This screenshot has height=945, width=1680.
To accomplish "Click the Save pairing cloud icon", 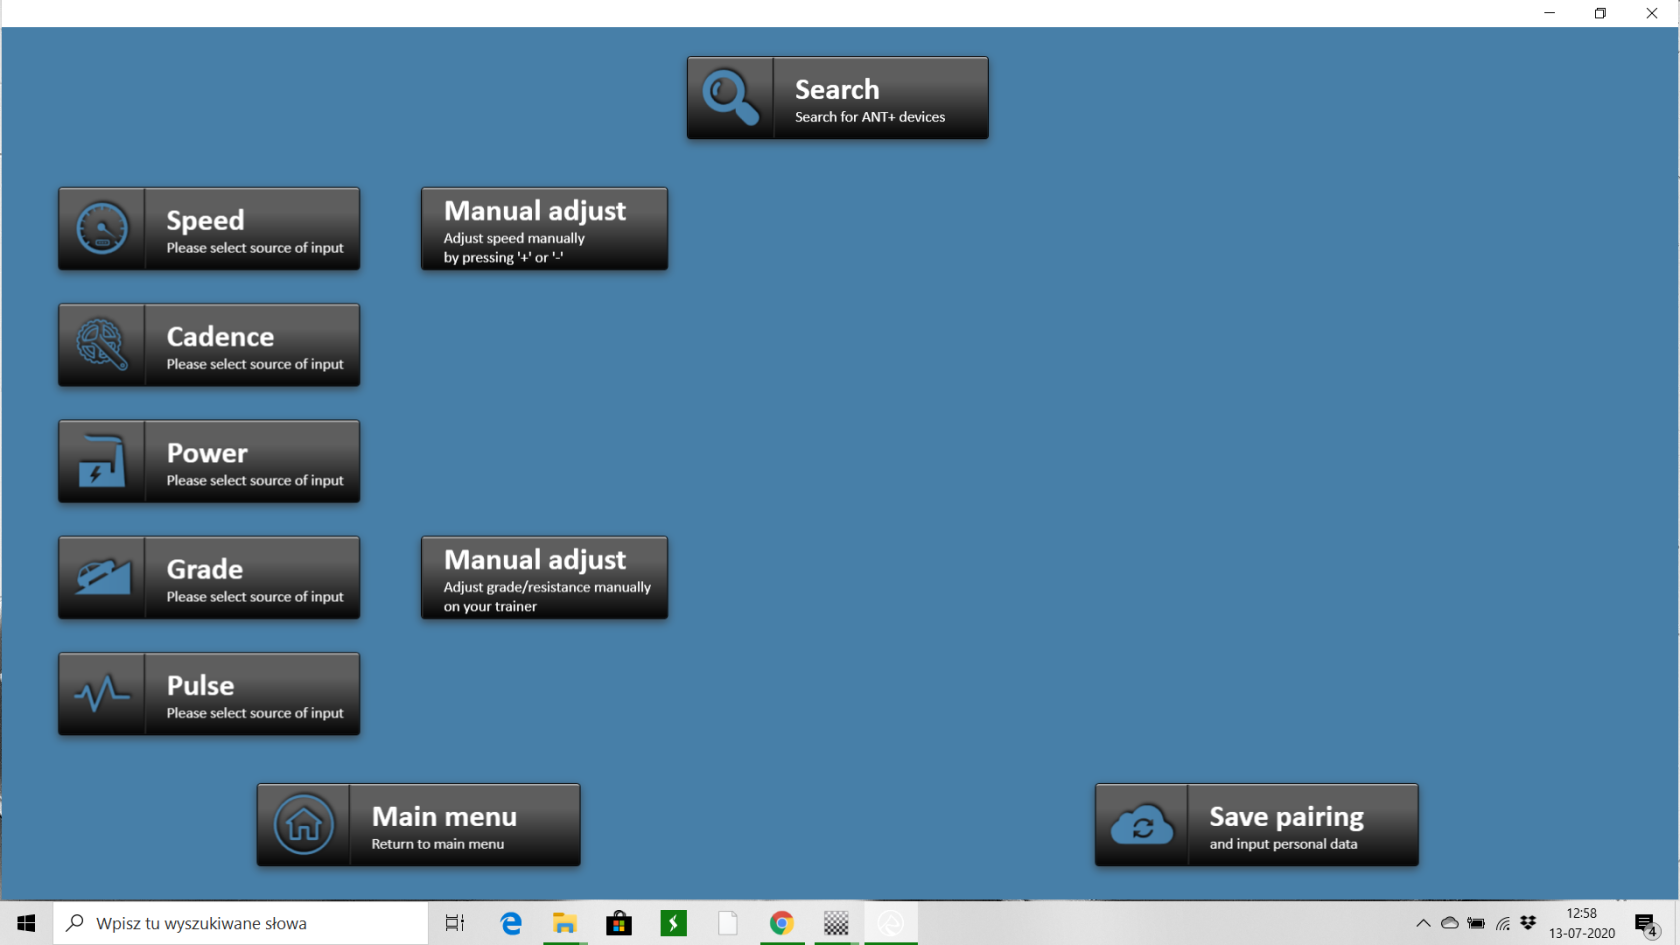I will coord(1142,825).
